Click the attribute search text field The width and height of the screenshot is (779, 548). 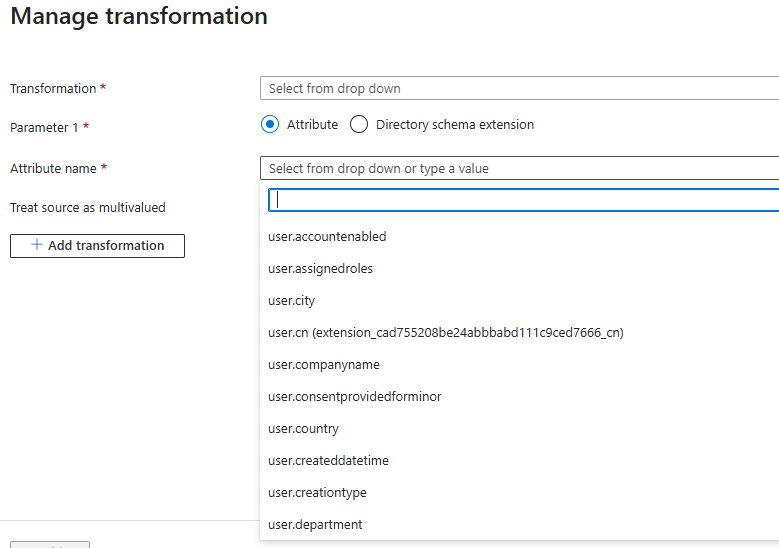click(x=524, y=200)
